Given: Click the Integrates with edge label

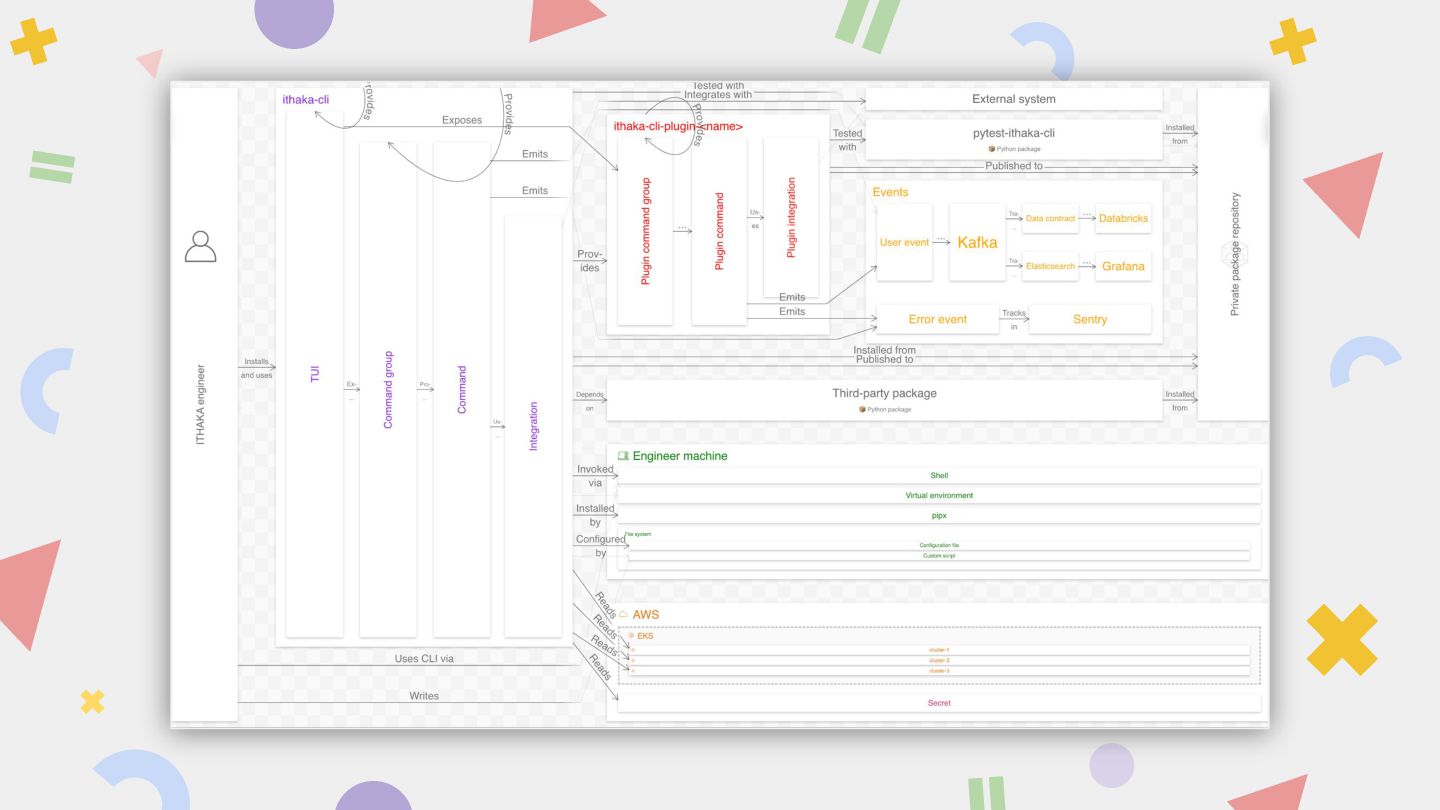Looking at the screenshot, I should pyautogui.click(x=718, y=95).
